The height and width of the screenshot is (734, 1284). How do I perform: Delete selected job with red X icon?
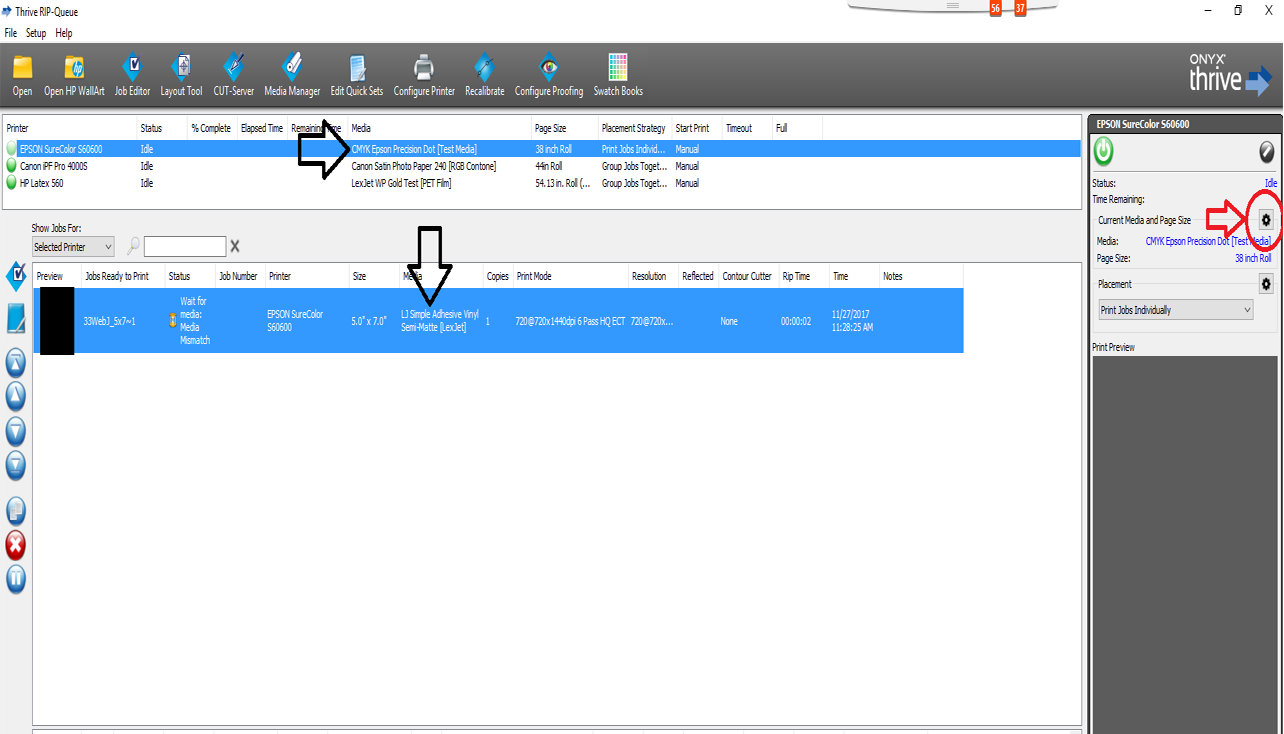click(16, 545)
